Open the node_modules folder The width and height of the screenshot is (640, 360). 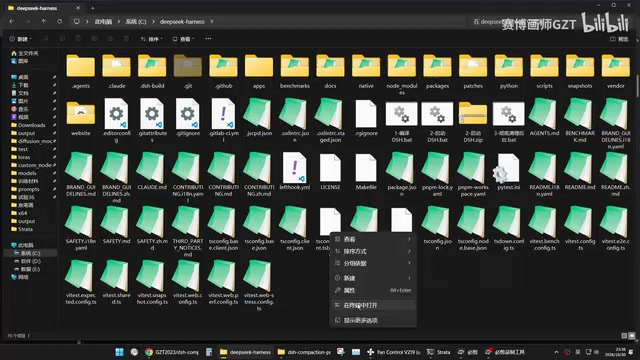tap(402, 73)
